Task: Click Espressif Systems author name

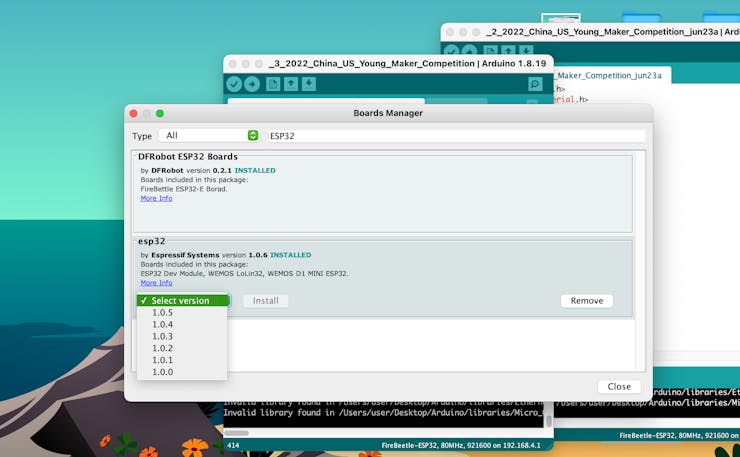Action: [185, 255]
